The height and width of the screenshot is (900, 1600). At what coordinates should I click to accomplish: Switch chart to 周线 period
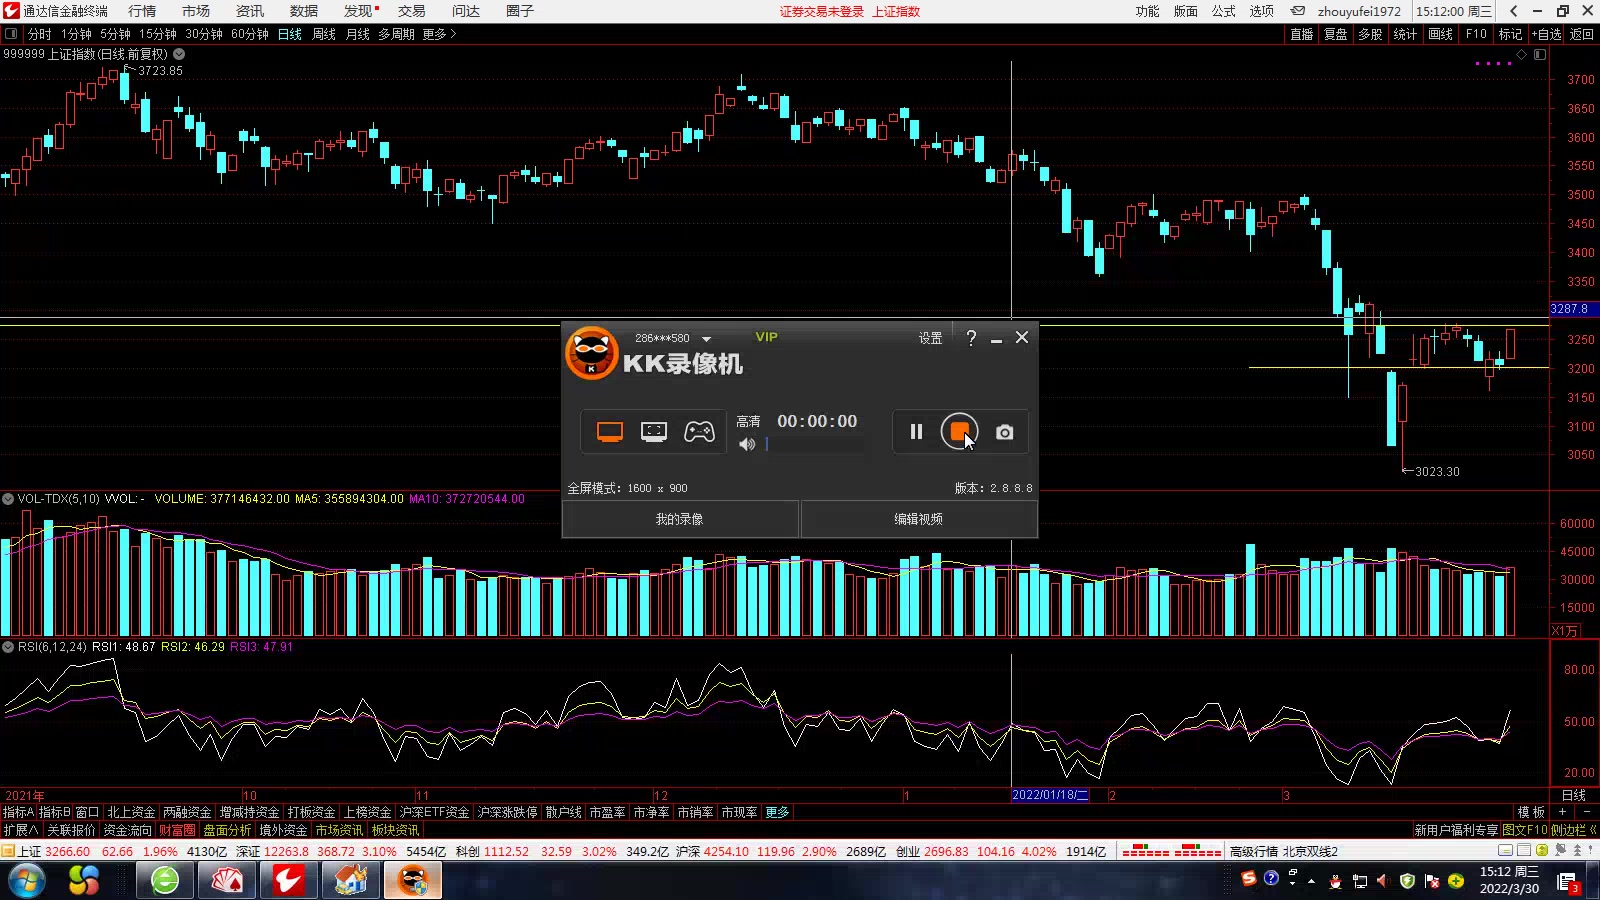324,34
